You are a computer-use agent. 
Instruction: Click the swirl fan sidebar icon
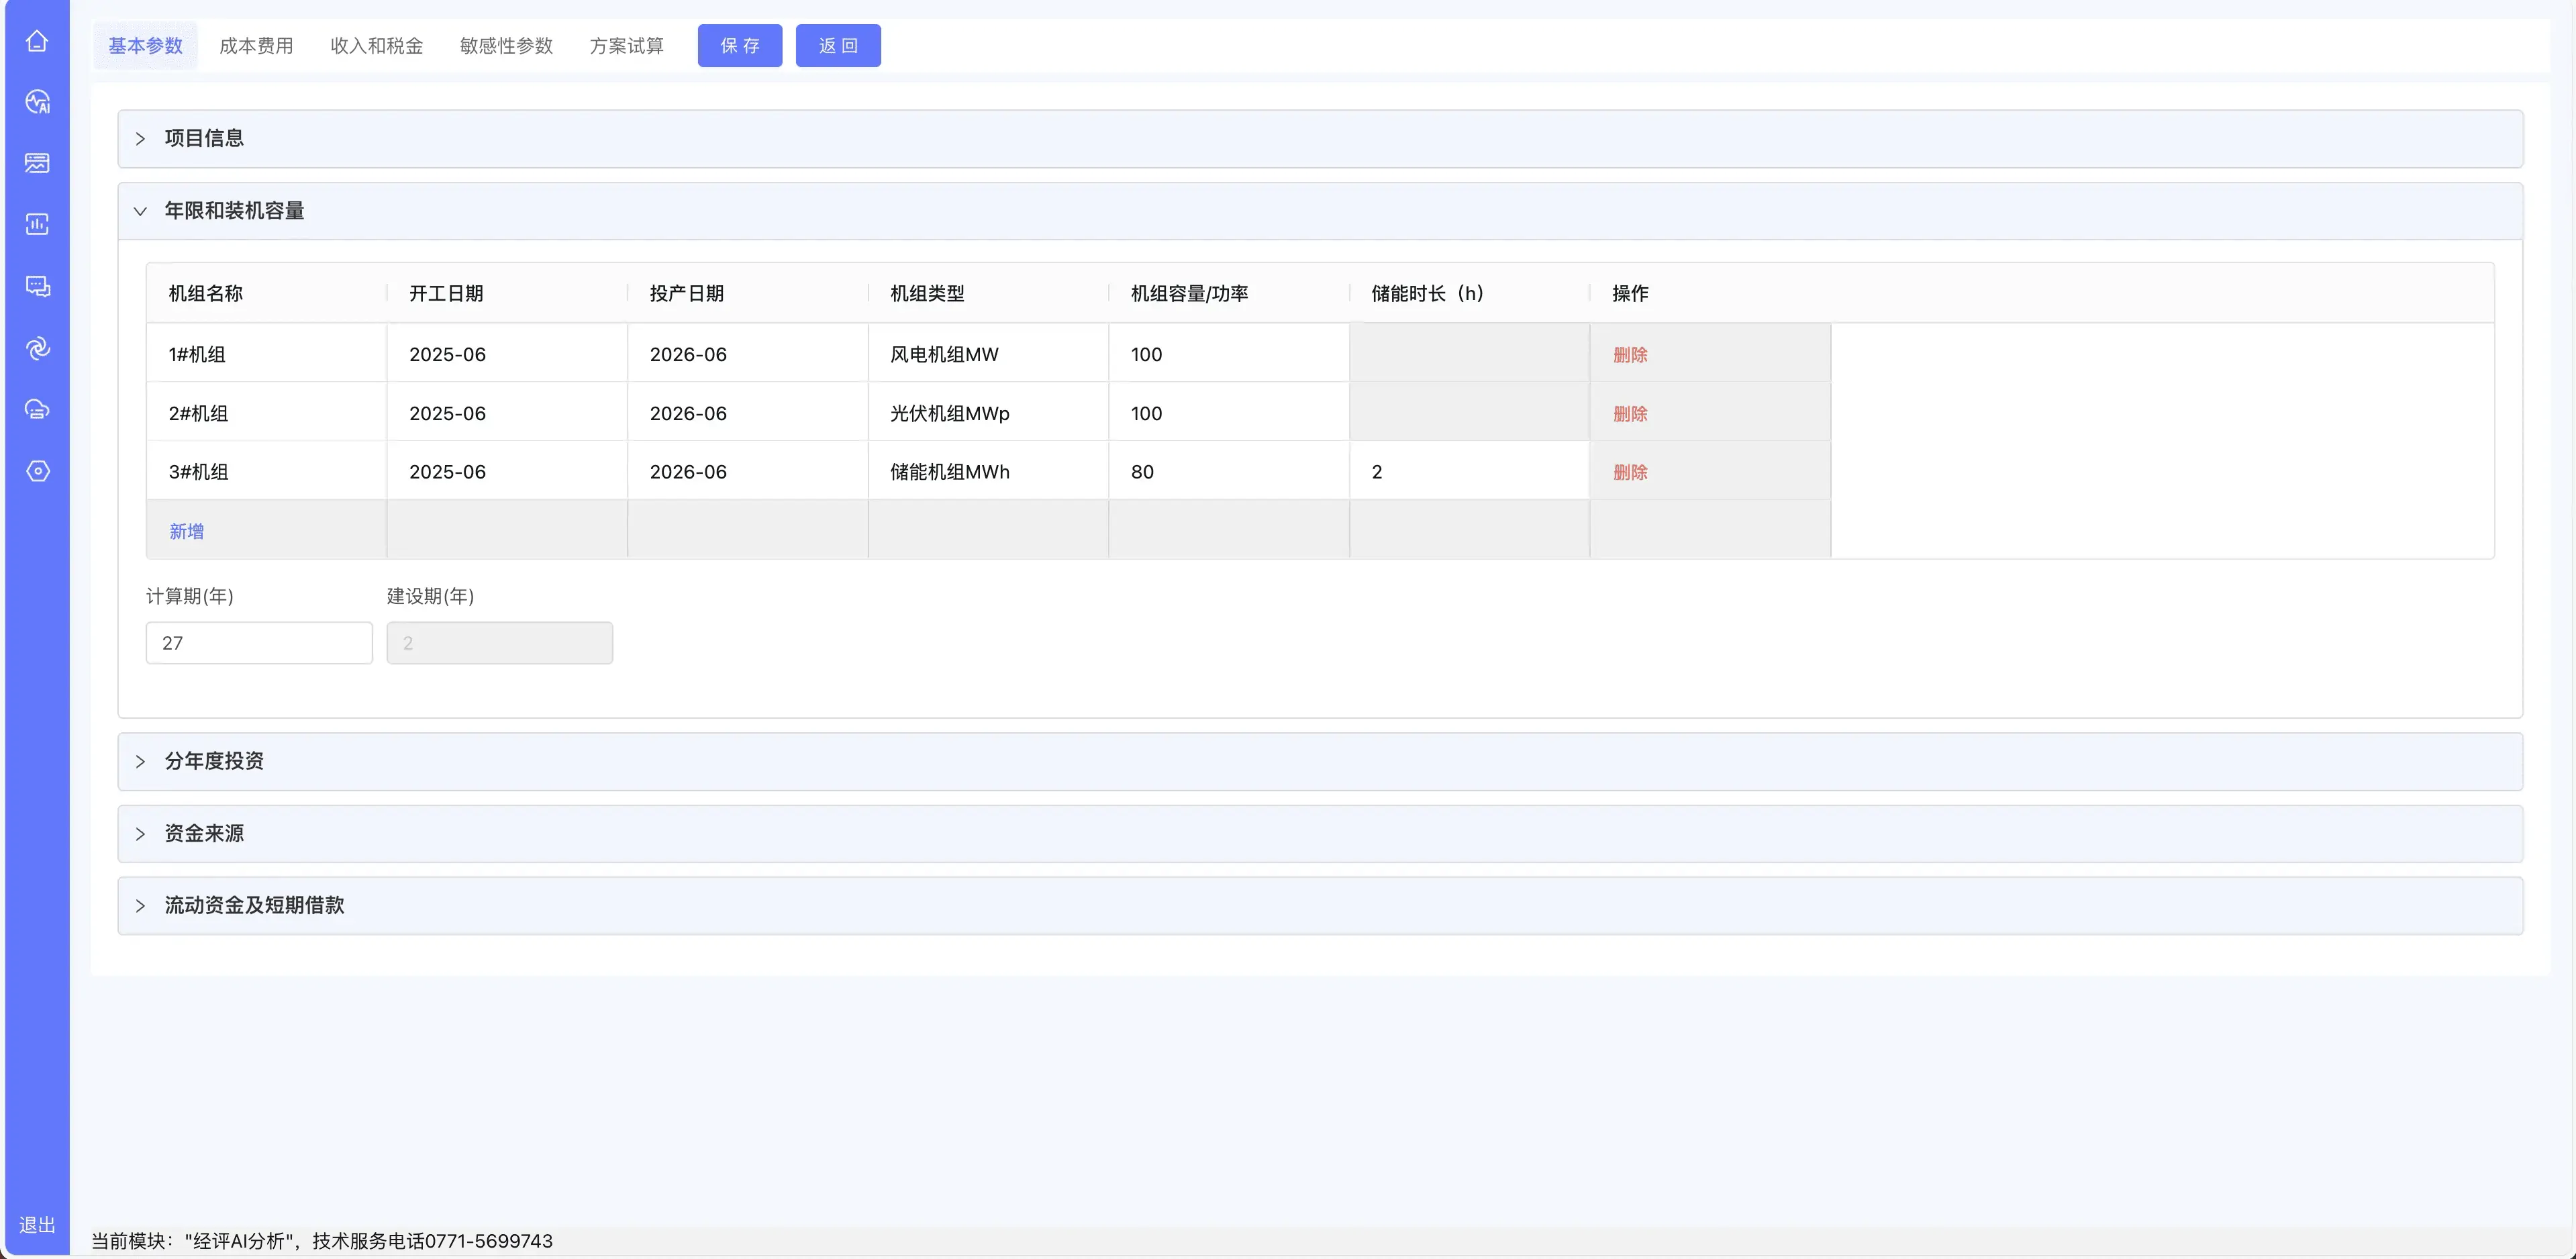[x=37, y=348]
